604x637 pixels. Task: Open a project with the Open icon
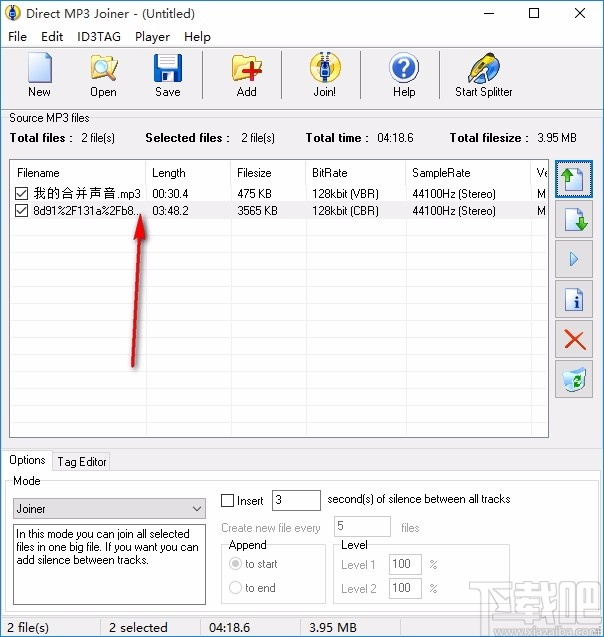tap(103, 75)
